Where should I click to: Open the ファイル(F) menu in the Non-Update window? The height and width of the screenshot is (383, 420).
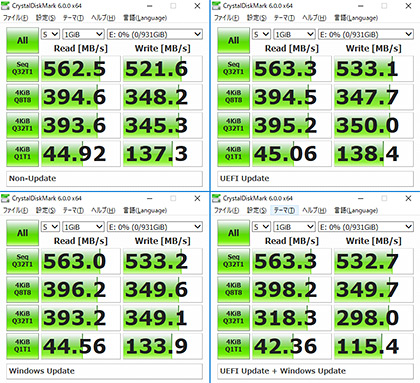click(15, 18)
